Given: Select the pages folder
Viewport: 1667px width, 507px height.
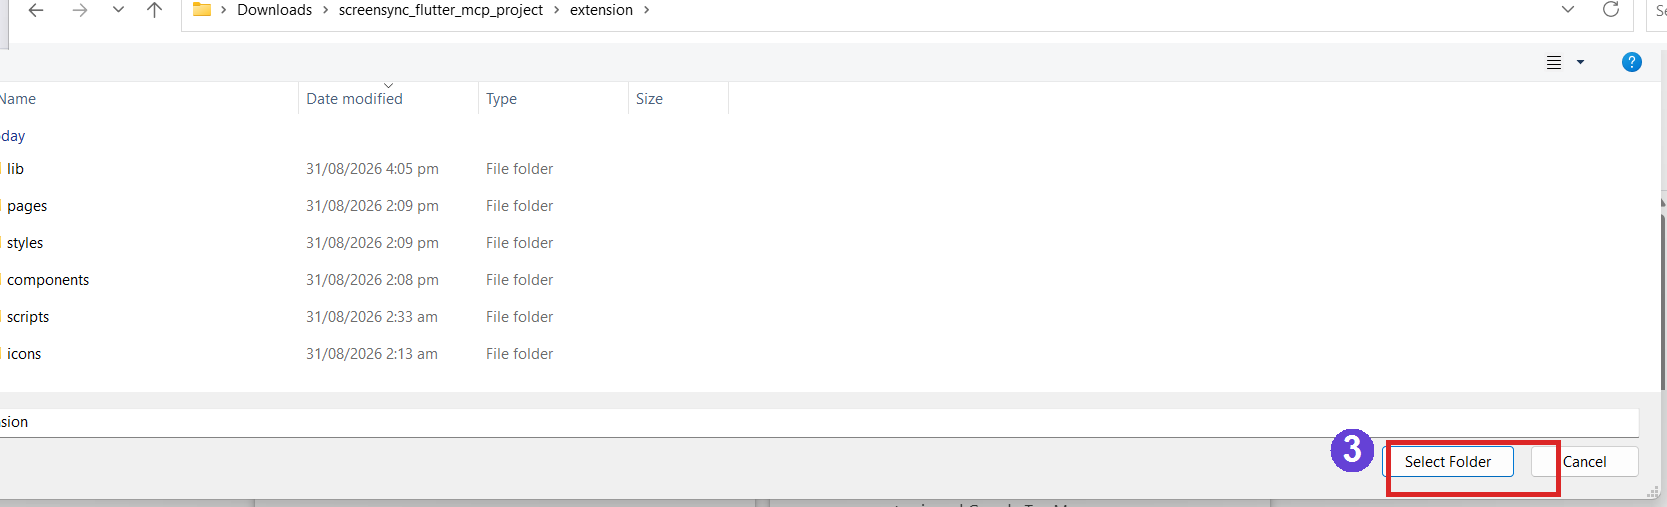Looking at the screenshot, I should click(27, 206).
